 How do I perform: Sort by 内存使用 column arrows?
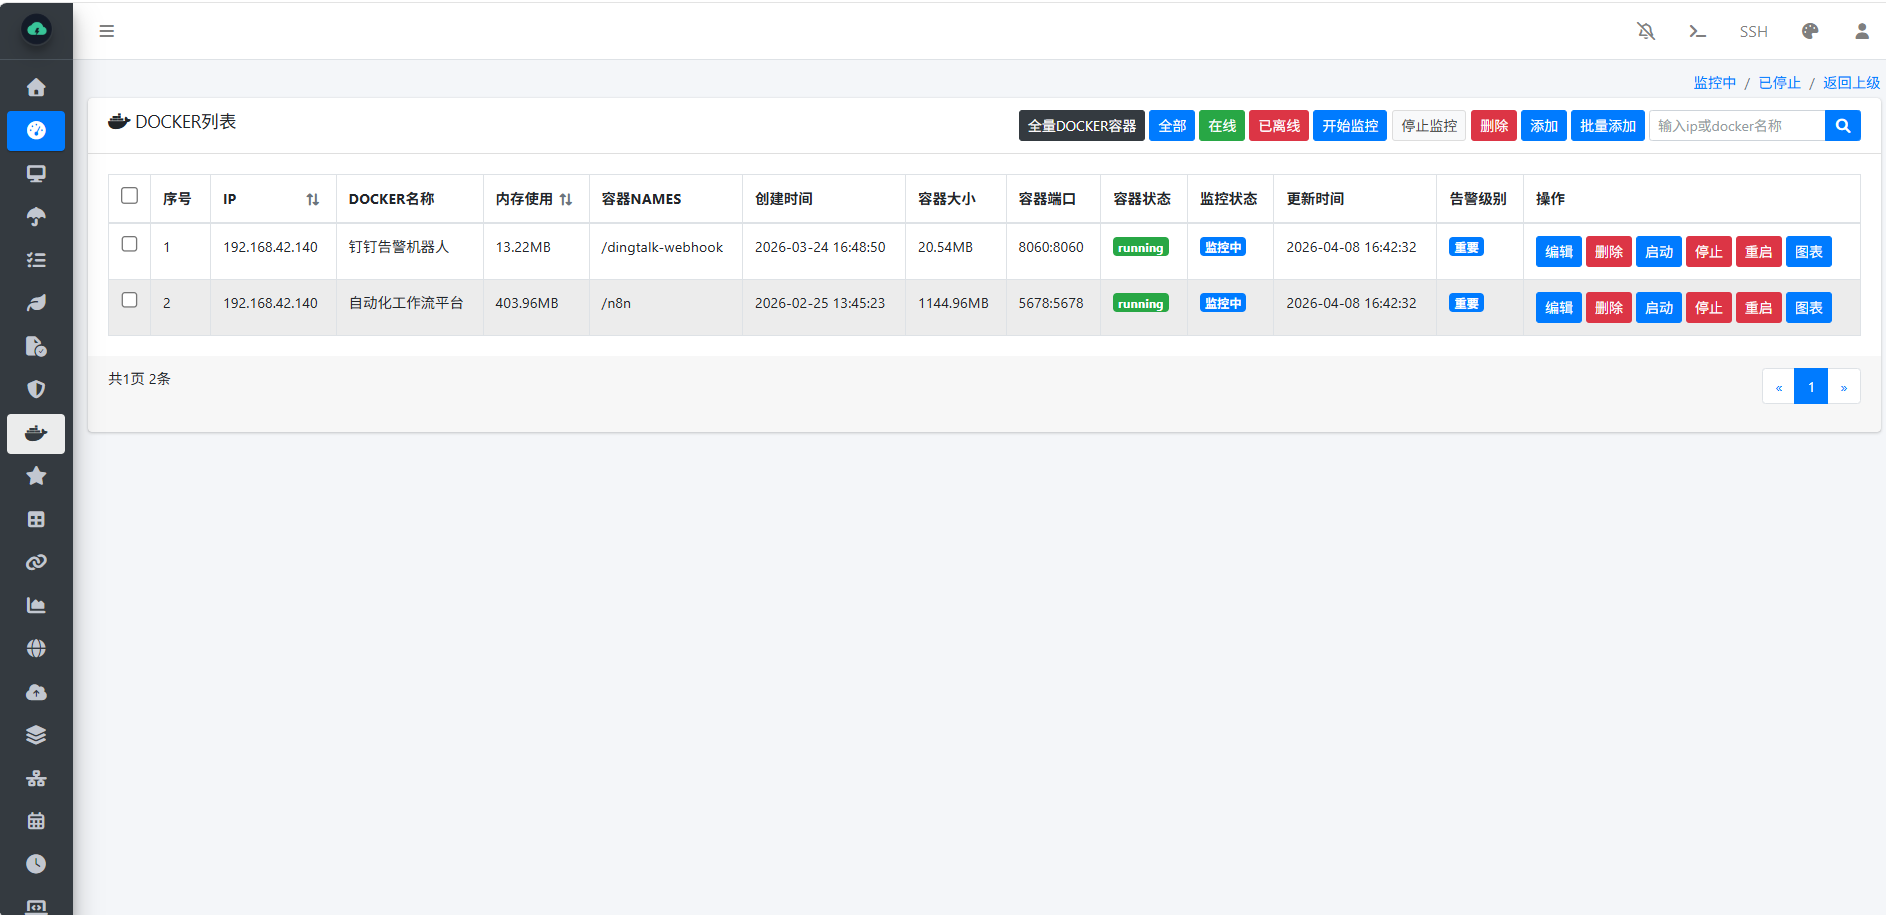[x=566, y=200]
